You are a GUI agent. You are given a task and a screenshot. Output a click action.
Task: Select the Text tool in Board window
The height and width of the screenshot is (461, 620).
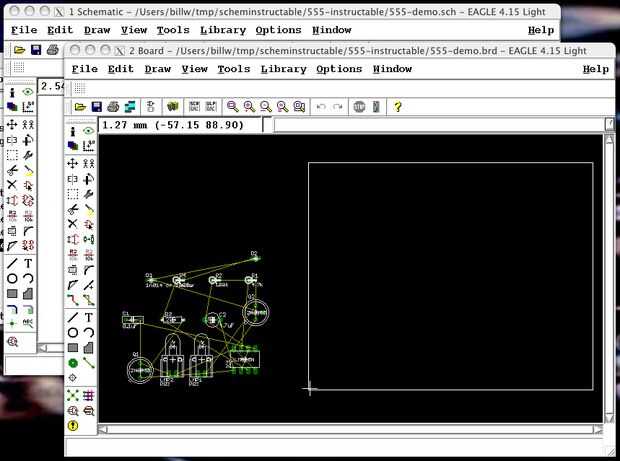(89, 317)
